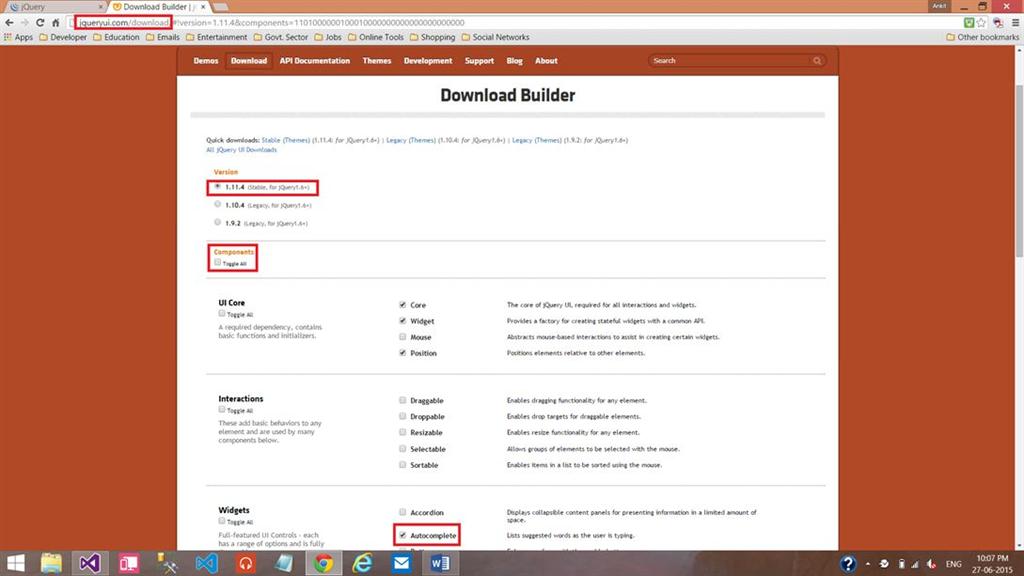Check the Sortable checkbox
The height and width of the screenshot is (576, 1024).
coord(402,464)
